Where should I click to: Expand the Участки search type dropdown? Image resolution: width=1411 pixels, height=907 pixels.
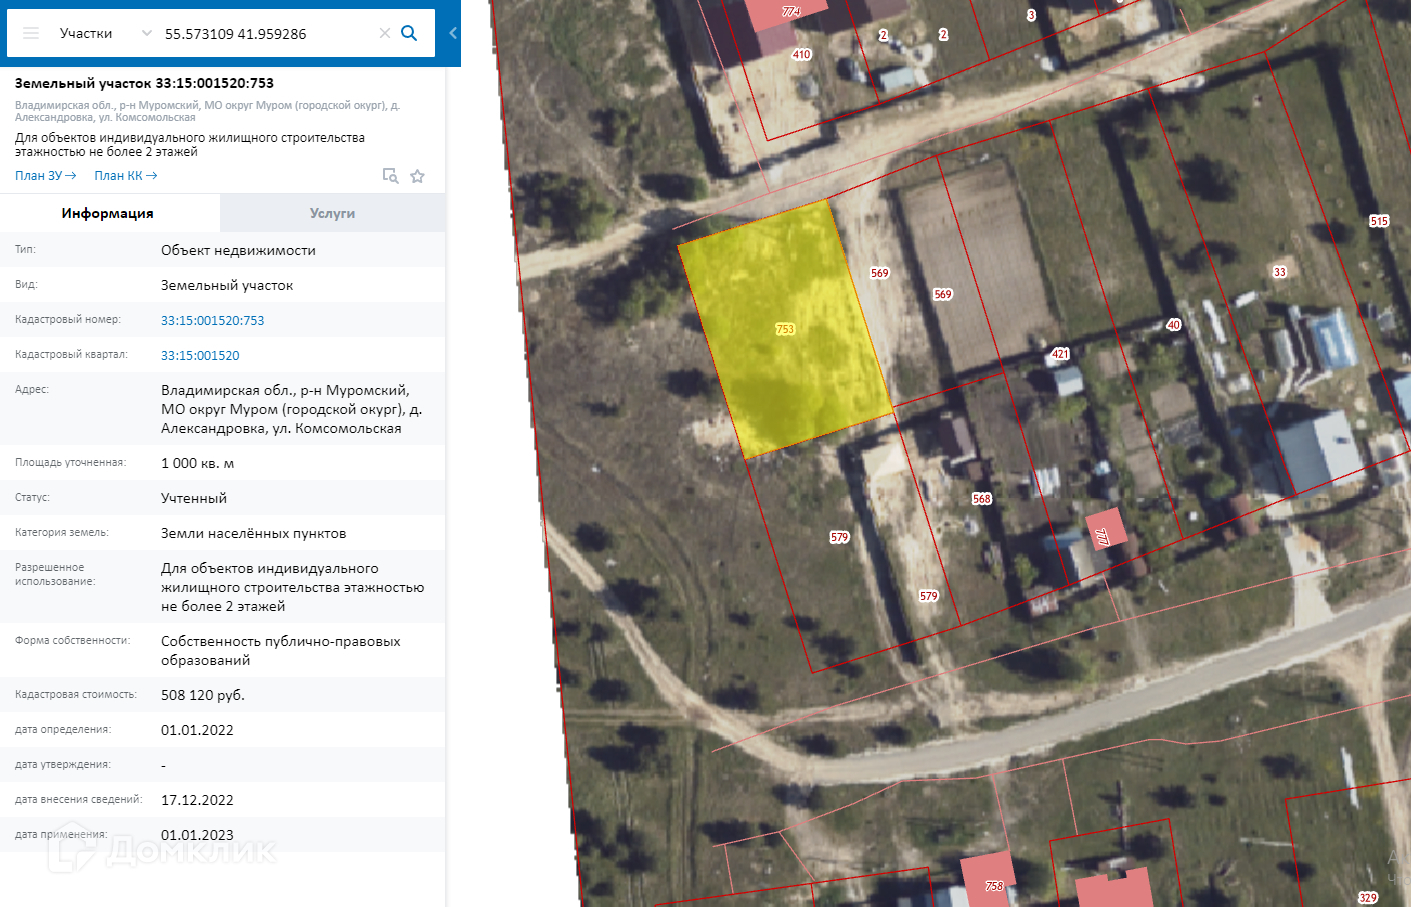(147, 33)
